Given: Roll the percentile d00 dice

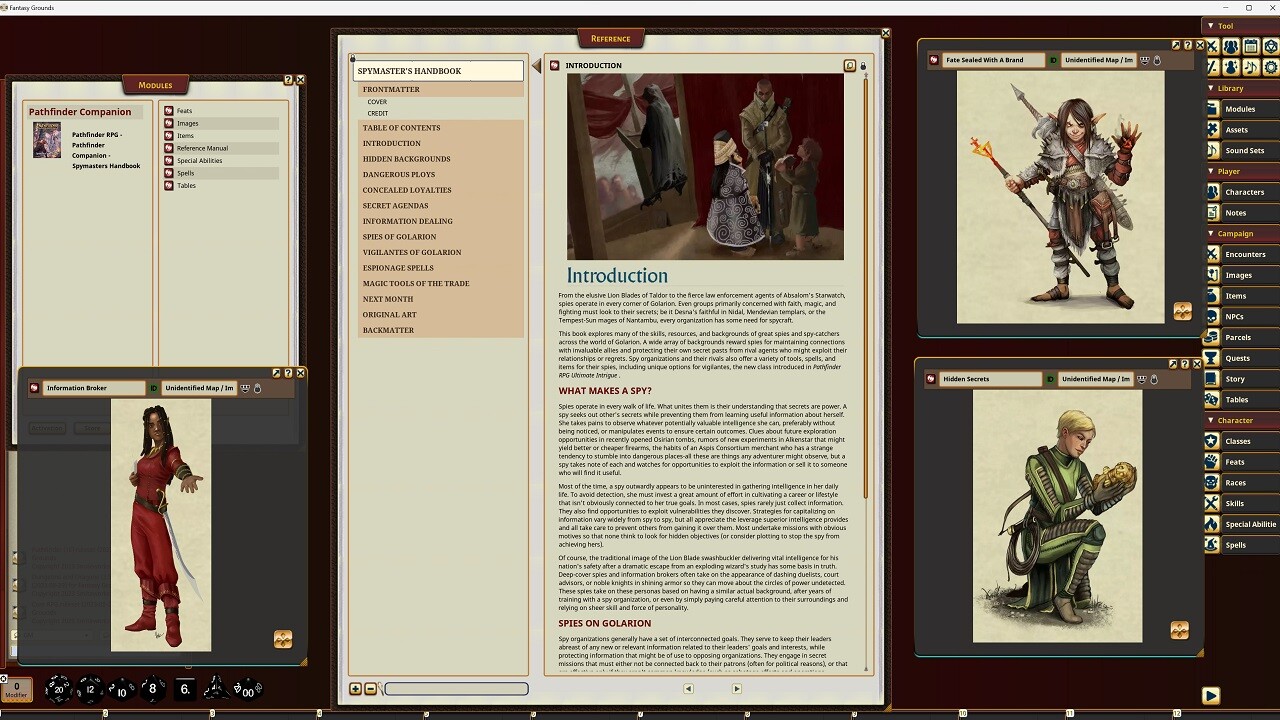Looking at the screenshot, I should [x=248, y=690].
